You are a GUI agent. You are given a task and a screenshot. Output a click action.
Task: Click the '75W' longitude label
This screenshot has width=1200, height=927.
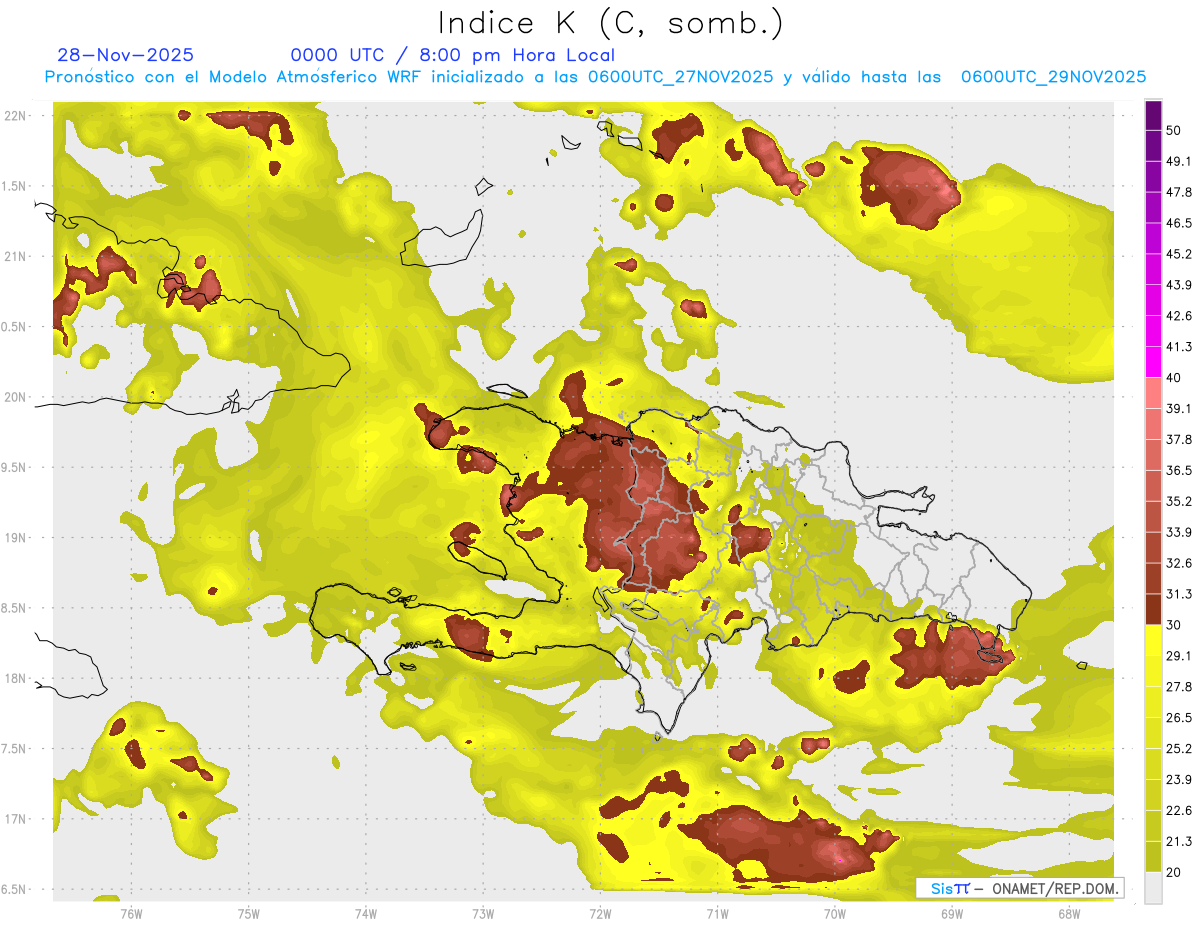pos(249,913)
